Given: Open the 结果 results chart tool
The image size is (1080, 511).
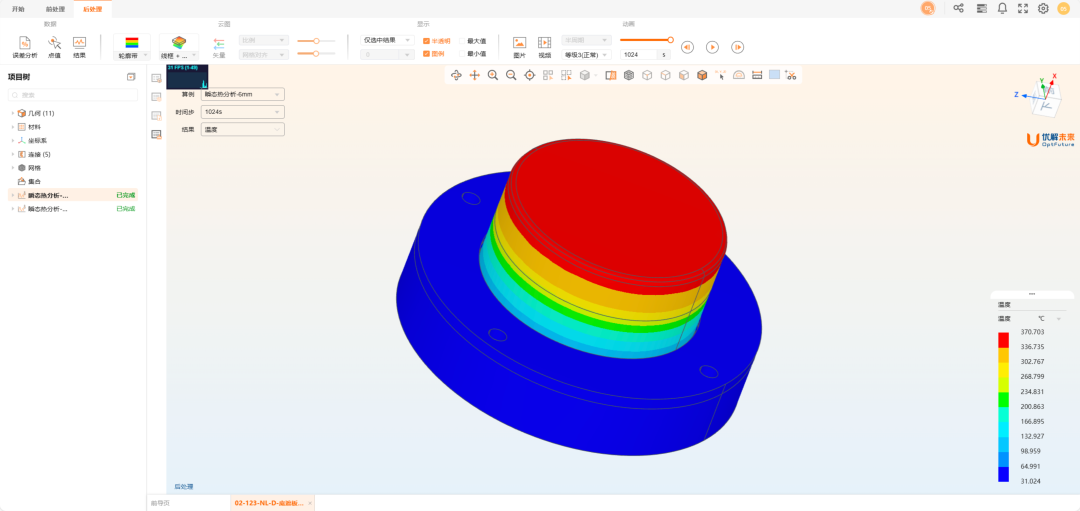Looking at the screenshot, I should pyautogui.click(x=79, y=47).
